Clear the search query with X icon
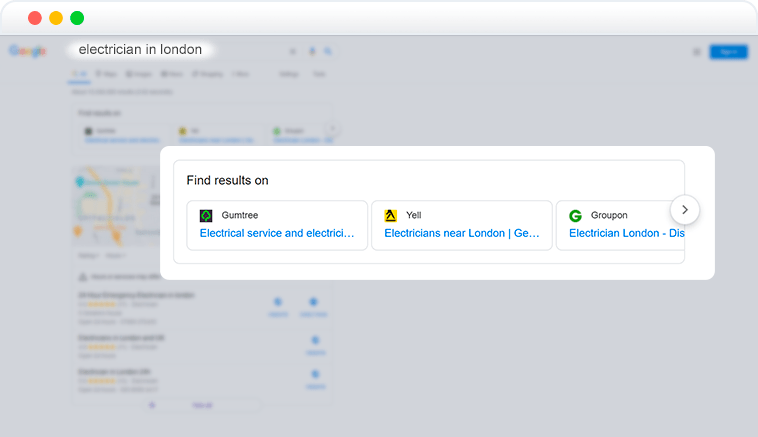 pos(292,51)
